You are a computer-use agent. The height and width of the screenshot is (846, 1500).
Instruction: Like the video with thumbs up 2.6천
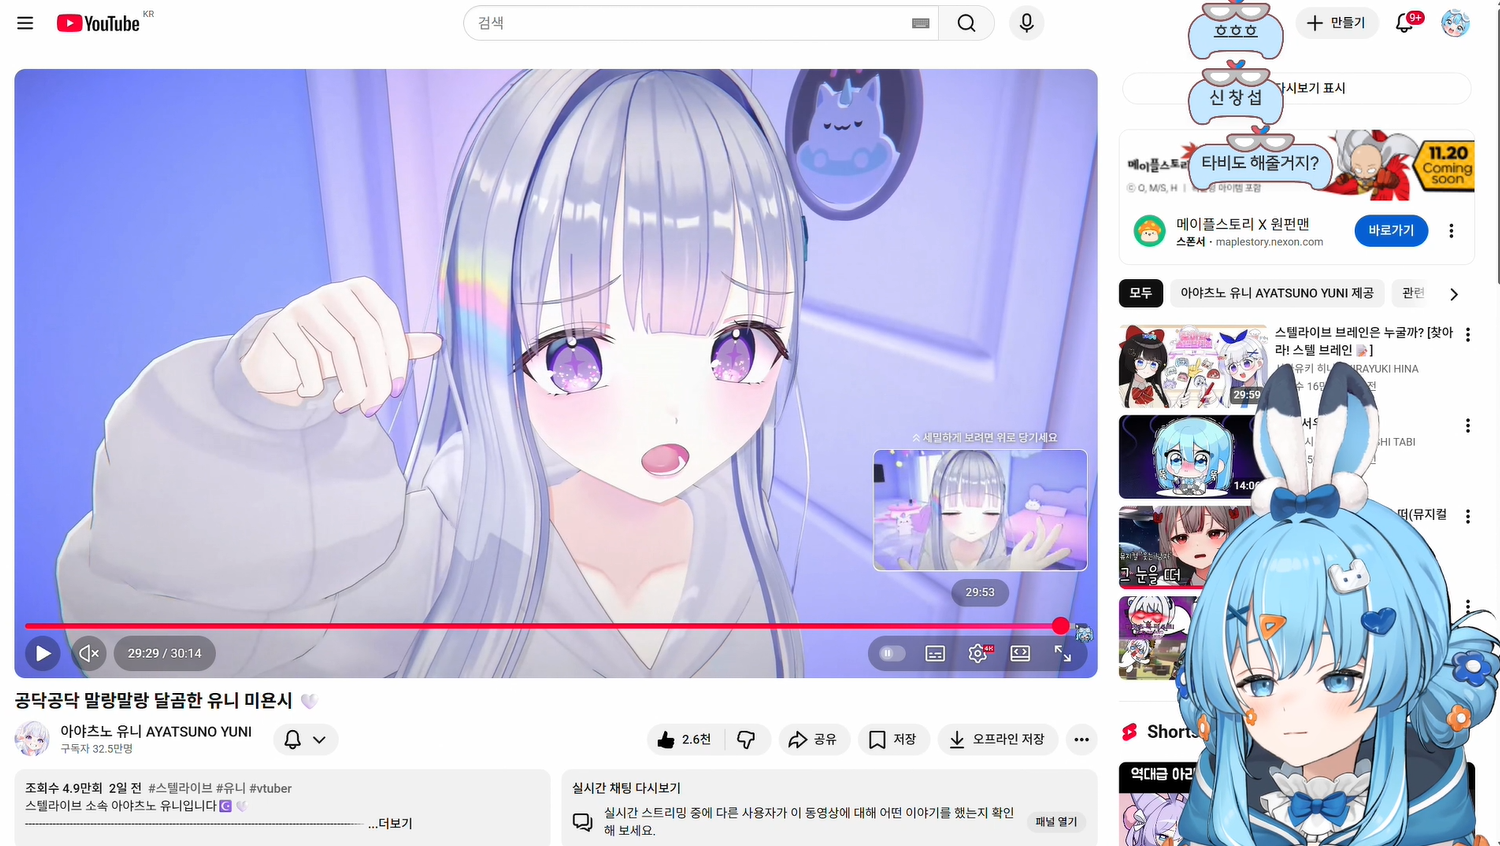coord(685,739)
